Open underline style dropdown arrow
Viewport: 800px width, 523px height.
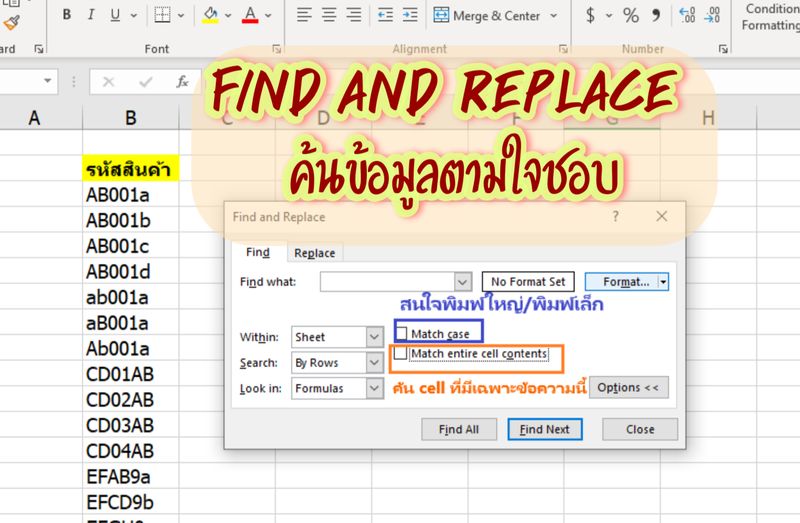coord(134,16)
